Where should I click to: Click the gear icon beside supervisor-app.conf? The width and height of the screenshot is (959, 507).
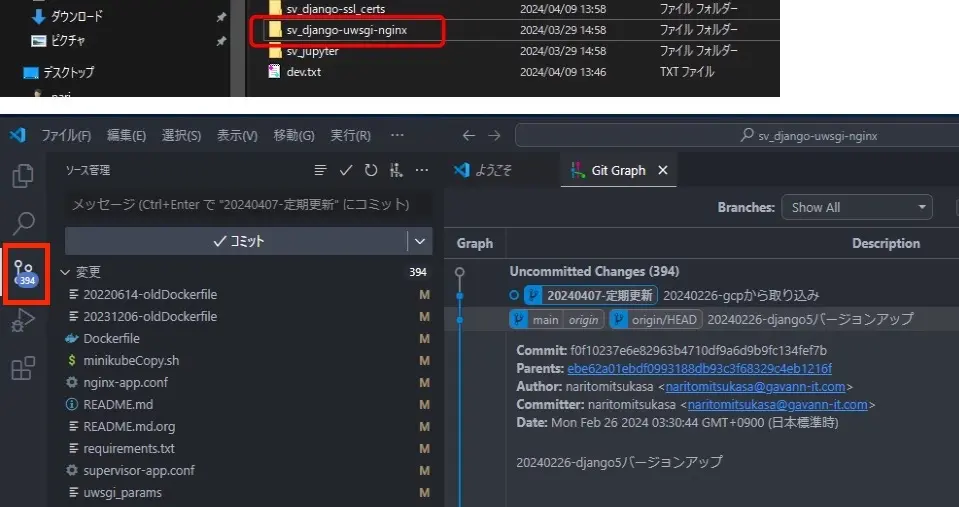(72, 470)
